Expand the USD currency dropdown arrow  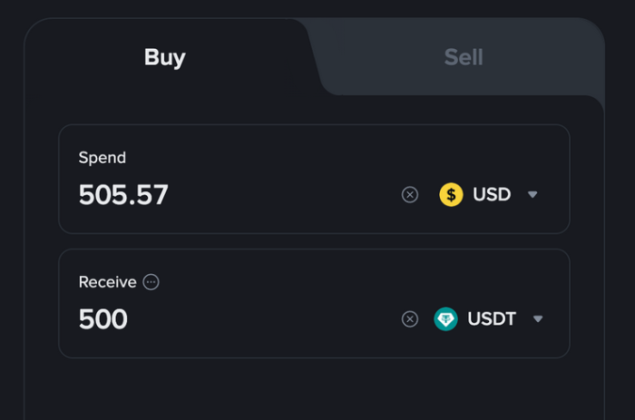point(532,195)
